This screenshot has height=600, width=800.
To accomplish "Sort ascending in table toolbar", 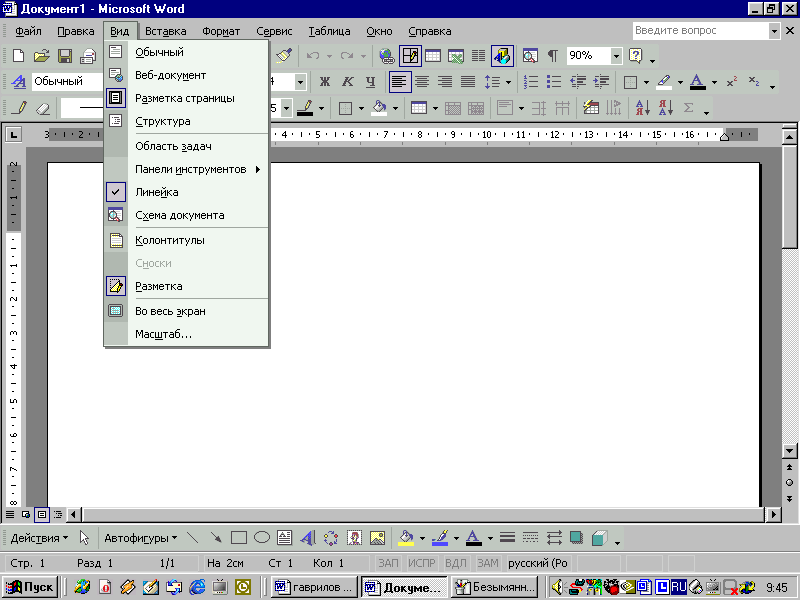I will [x=642, y=108].
